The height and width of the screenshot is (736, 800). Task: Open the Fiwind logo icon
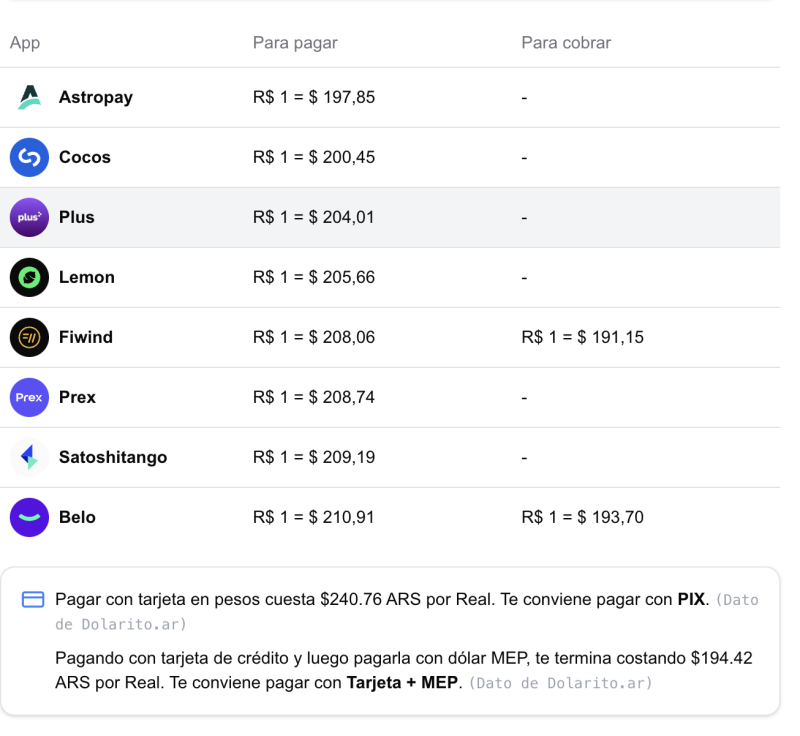point(29,337)
